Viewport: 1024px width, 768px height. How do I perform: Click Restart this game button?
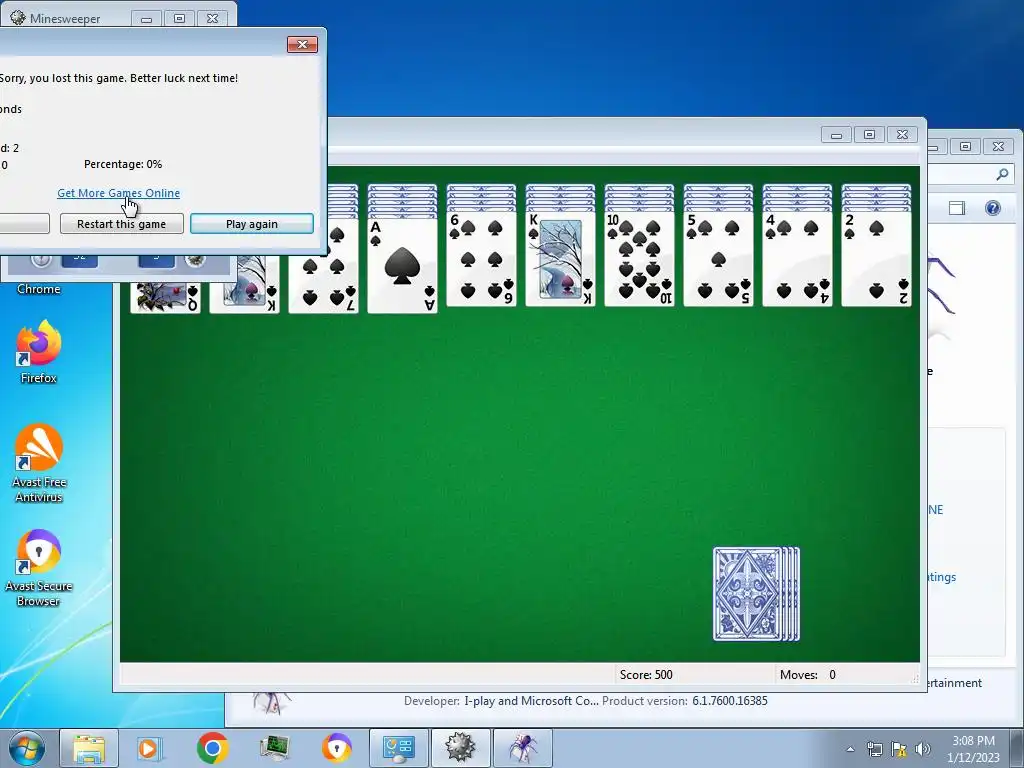coord(121,224)
